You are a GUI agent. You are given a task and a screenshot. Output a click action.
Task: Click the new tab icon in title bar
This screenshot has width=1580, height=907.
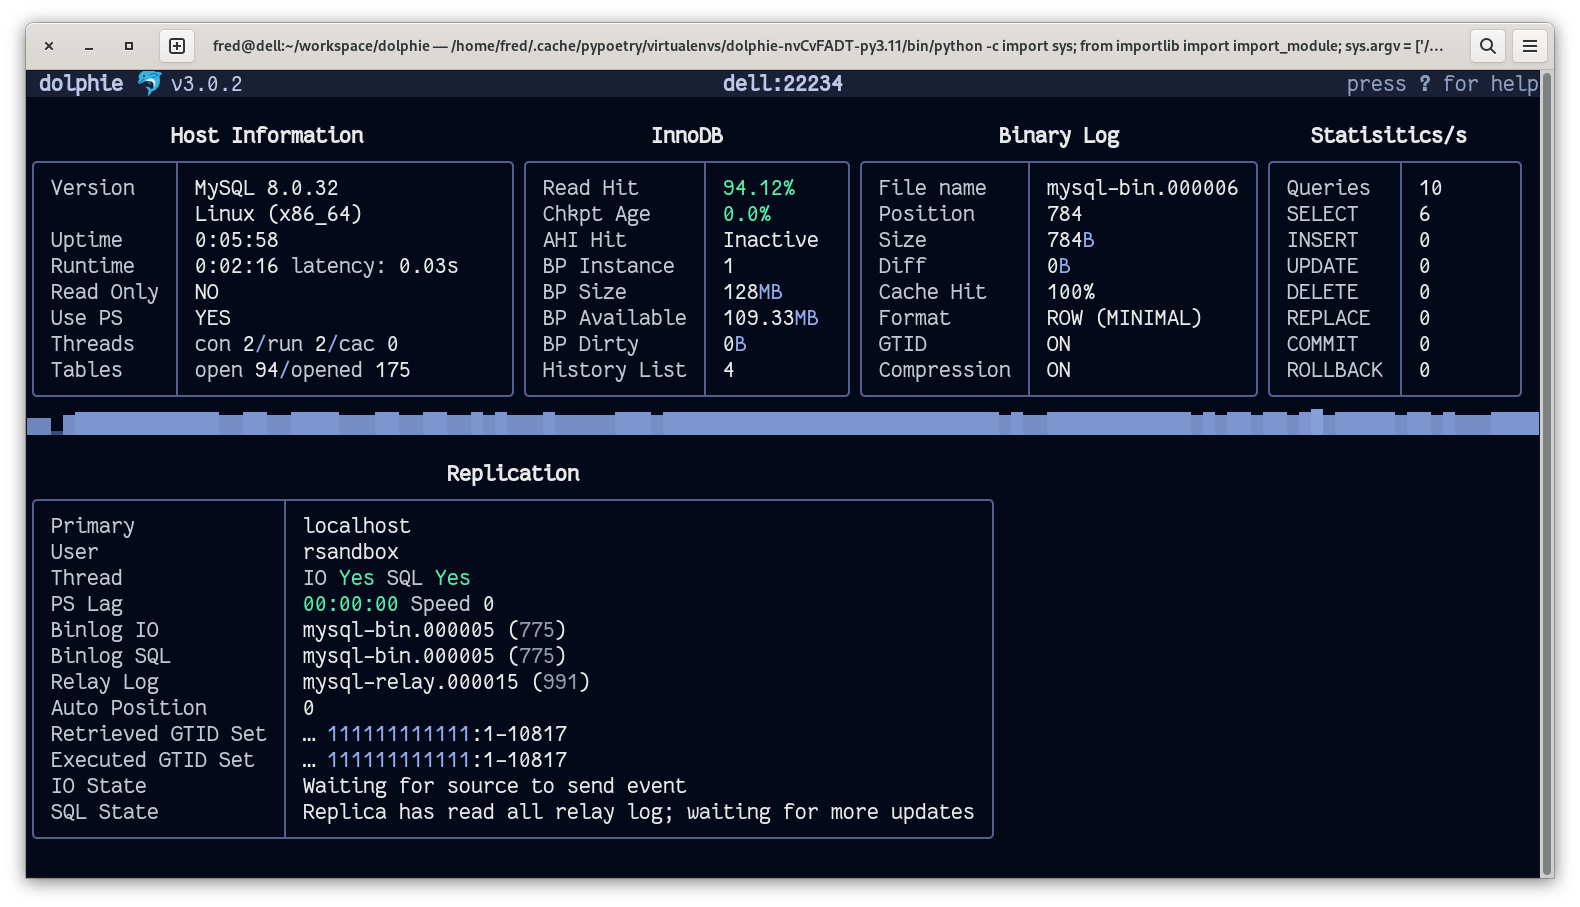(x=177, y=46)
